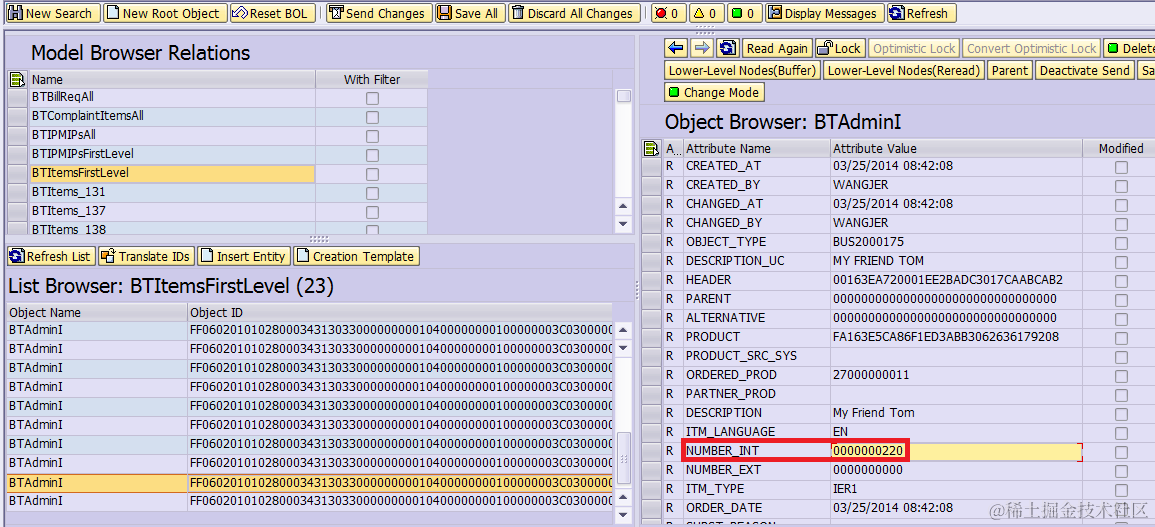1155x527 pixels.
Task: Select the BTItems_137 relation row
Action: (x=172, y=211)
